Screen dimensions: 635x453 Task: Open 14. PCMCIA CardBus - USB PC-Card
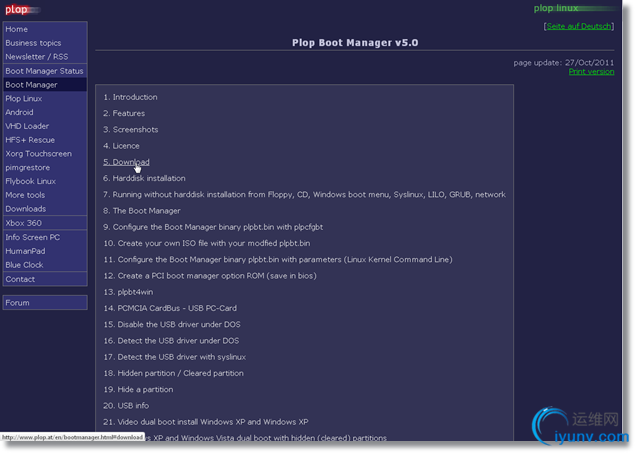click(170, 308)
